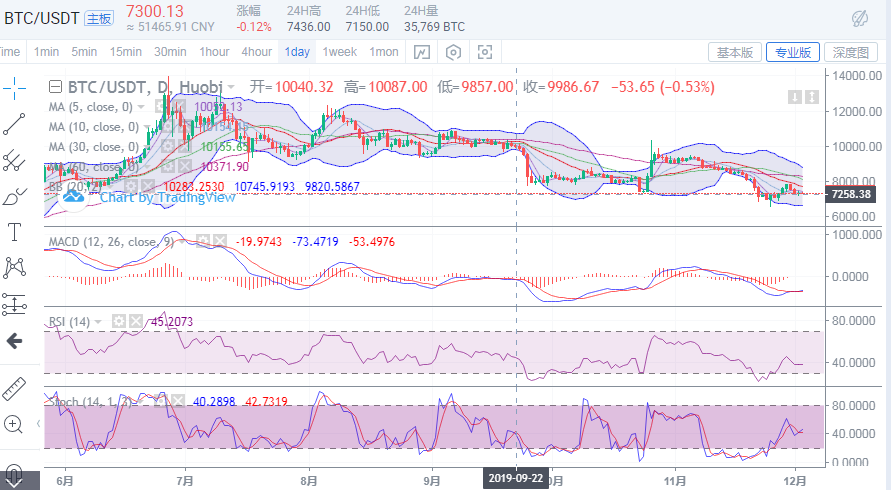Remove the Stoch indicator
Image resolution: width=891 pixels, height=490 pixels.
(x=178, y=401)
